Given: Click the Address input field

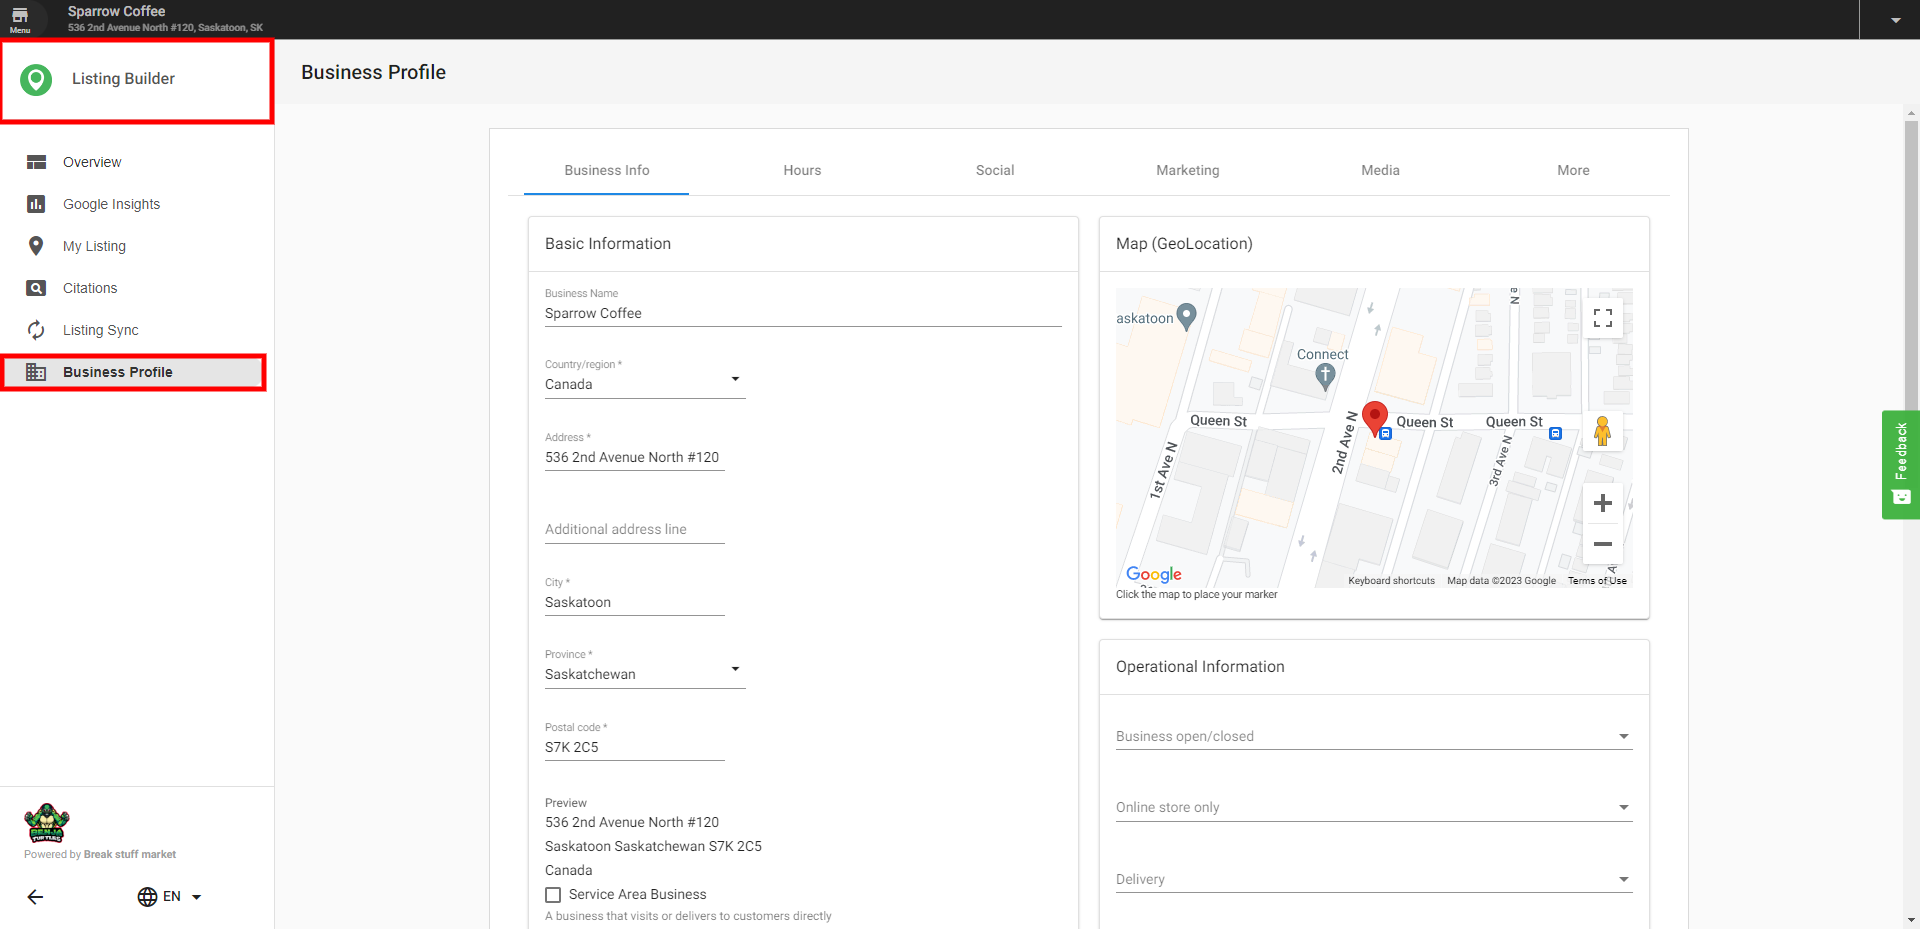Looking at the screenshot, I should 635,457.
